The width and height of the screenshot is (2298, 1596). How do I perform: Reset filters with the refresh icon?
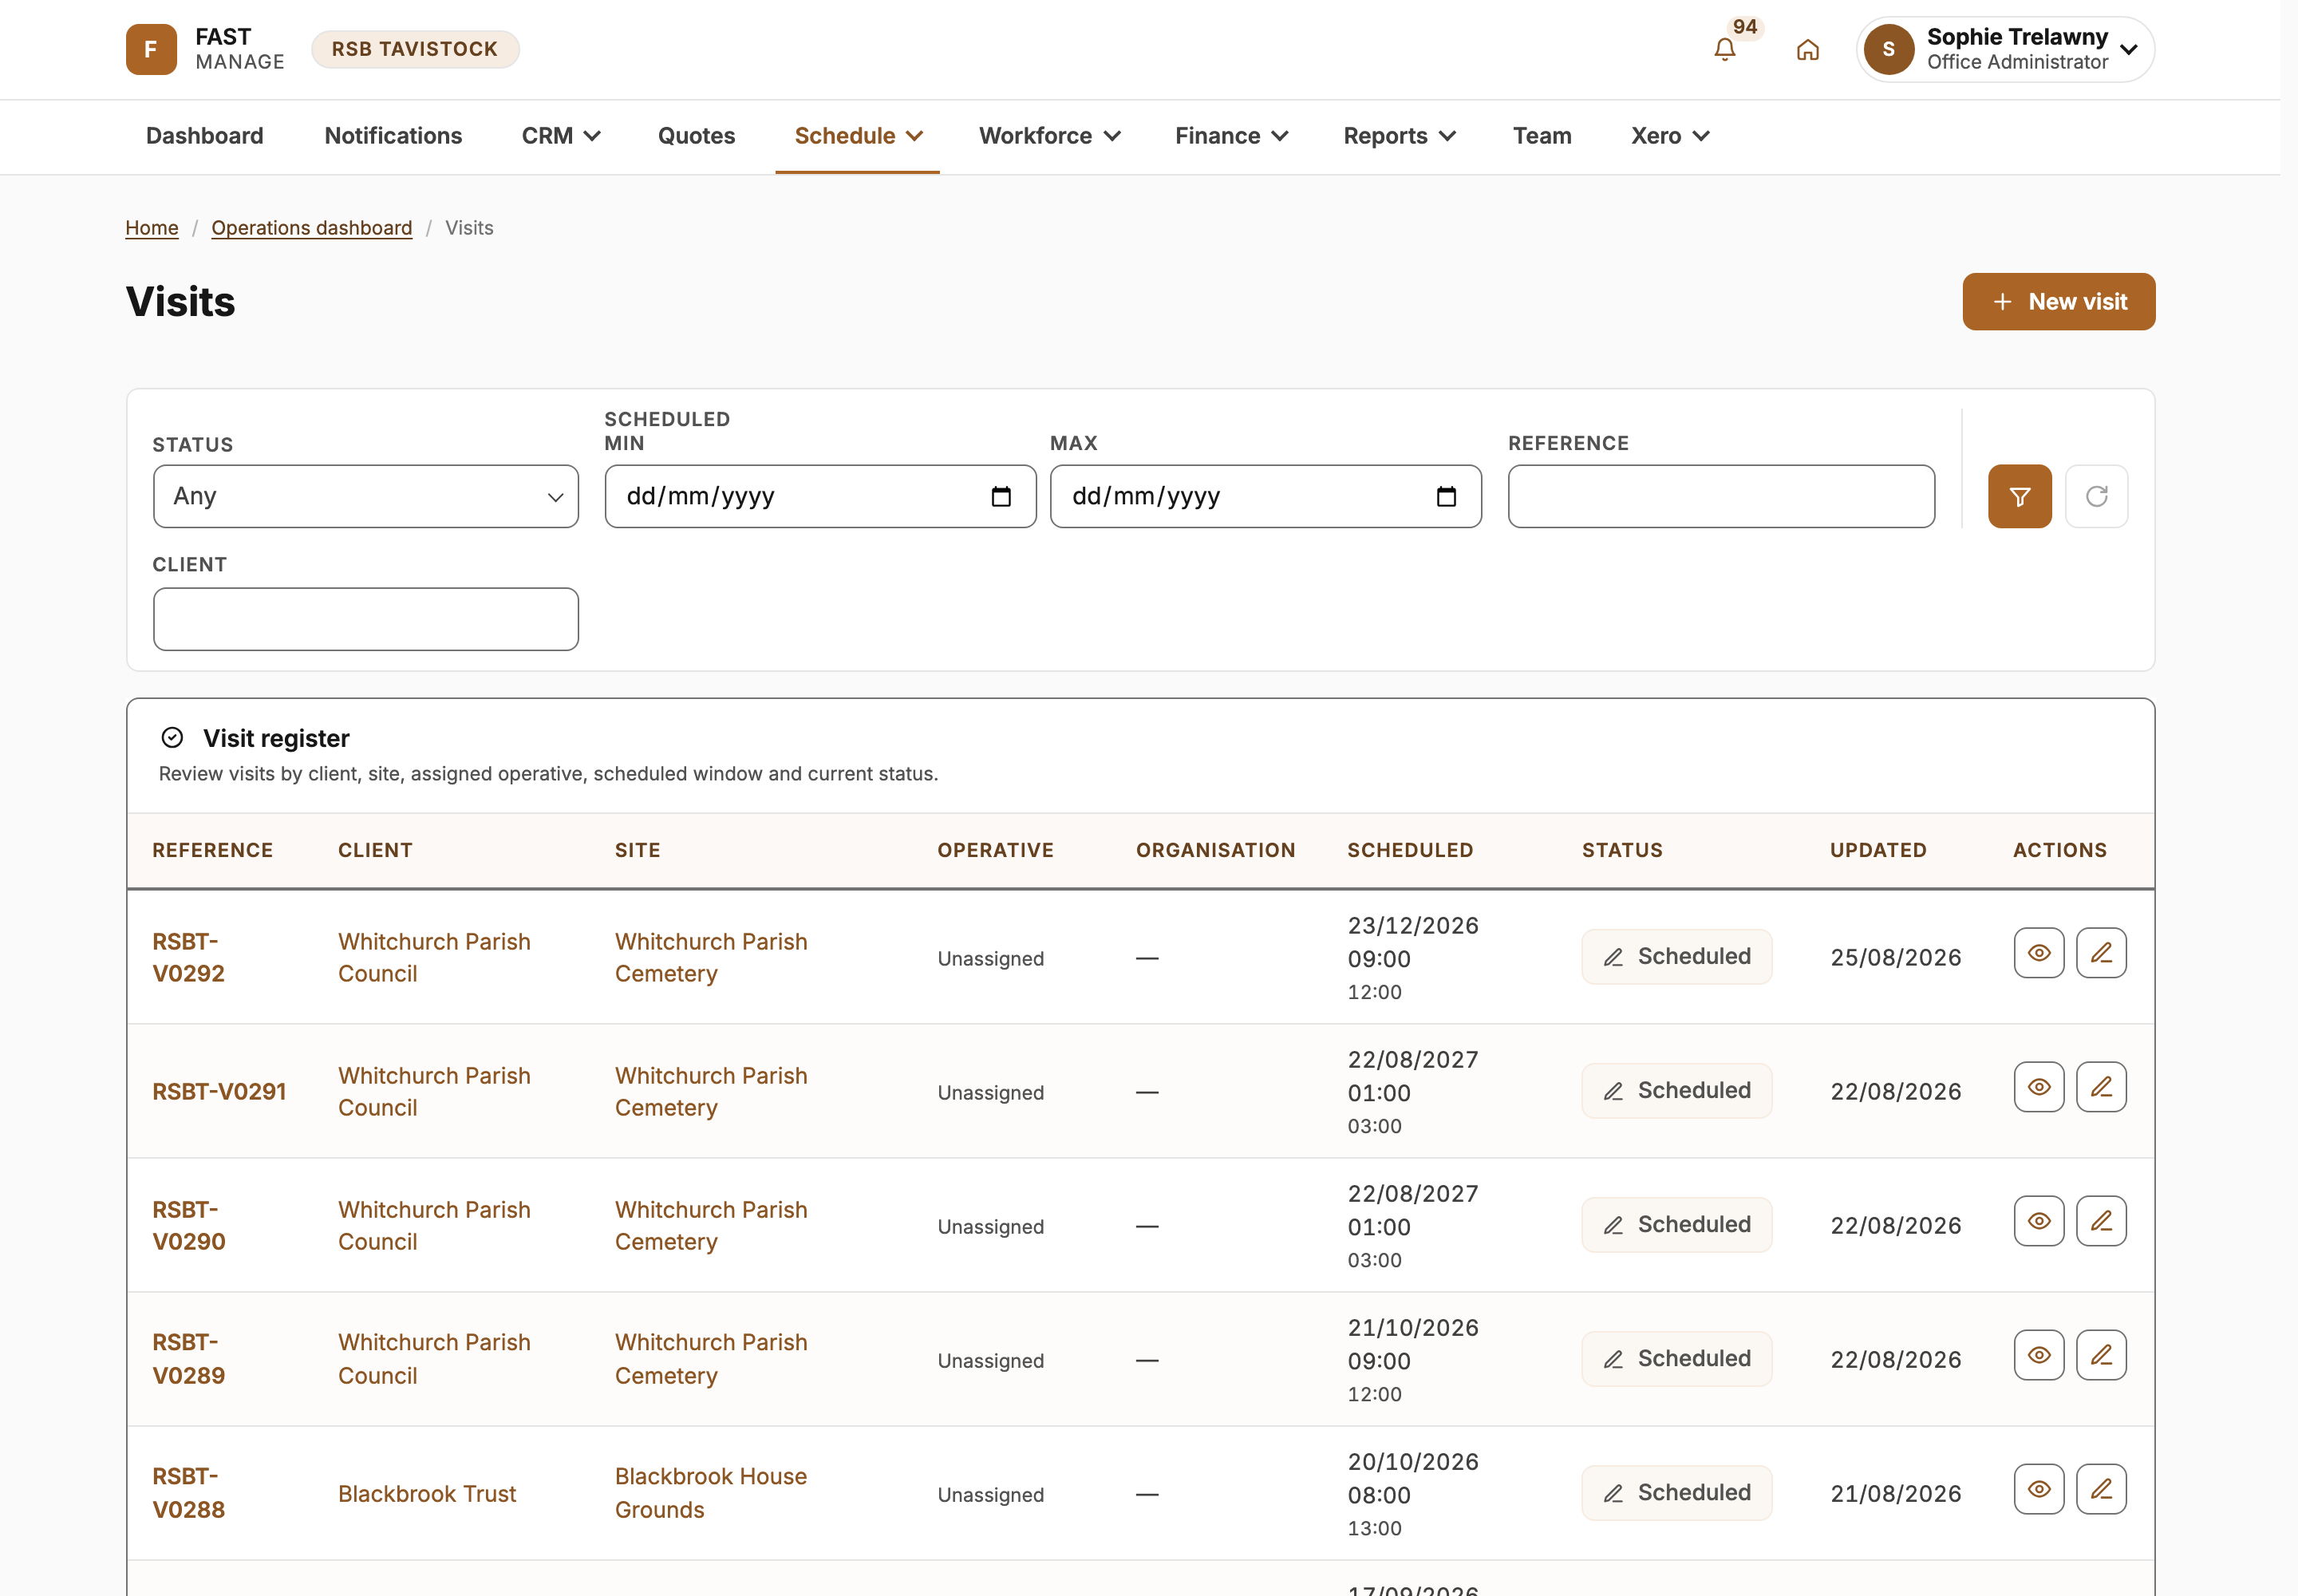[2096, 496]
